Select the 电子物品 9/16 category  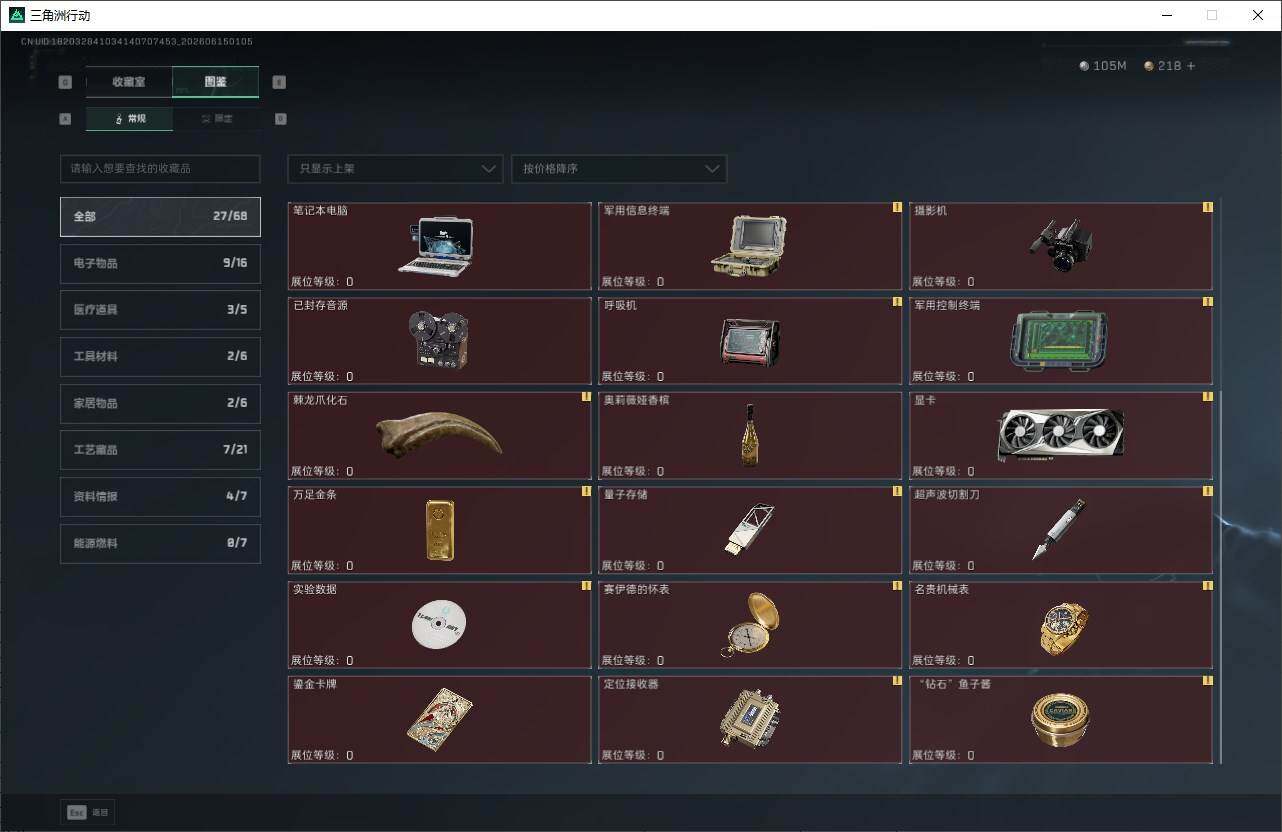coord(160,263)
